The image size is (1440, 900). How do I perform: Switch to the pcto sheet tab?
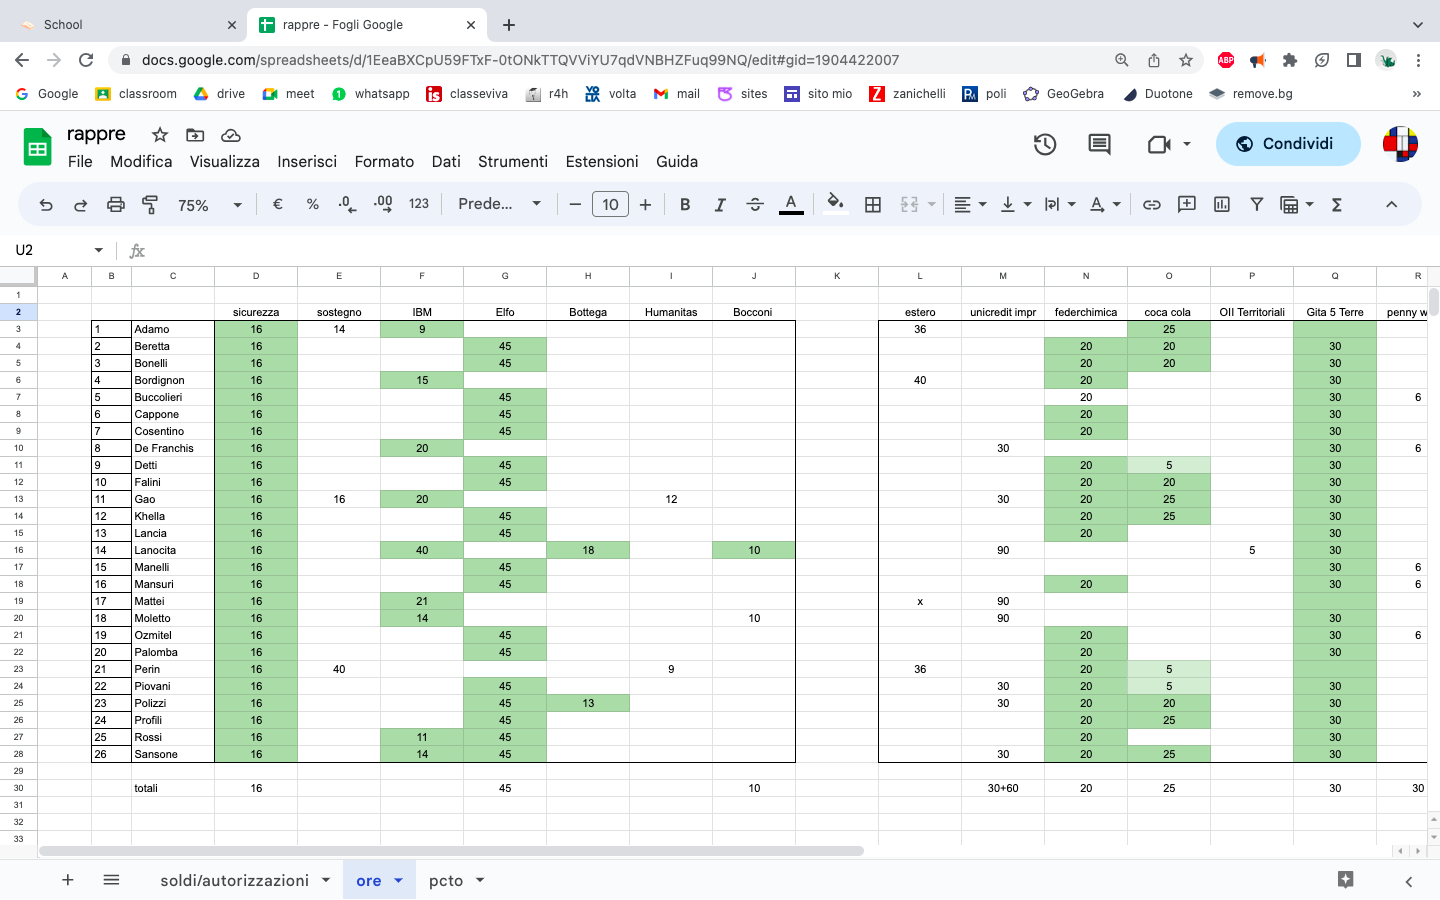click(x=446, y=881)
